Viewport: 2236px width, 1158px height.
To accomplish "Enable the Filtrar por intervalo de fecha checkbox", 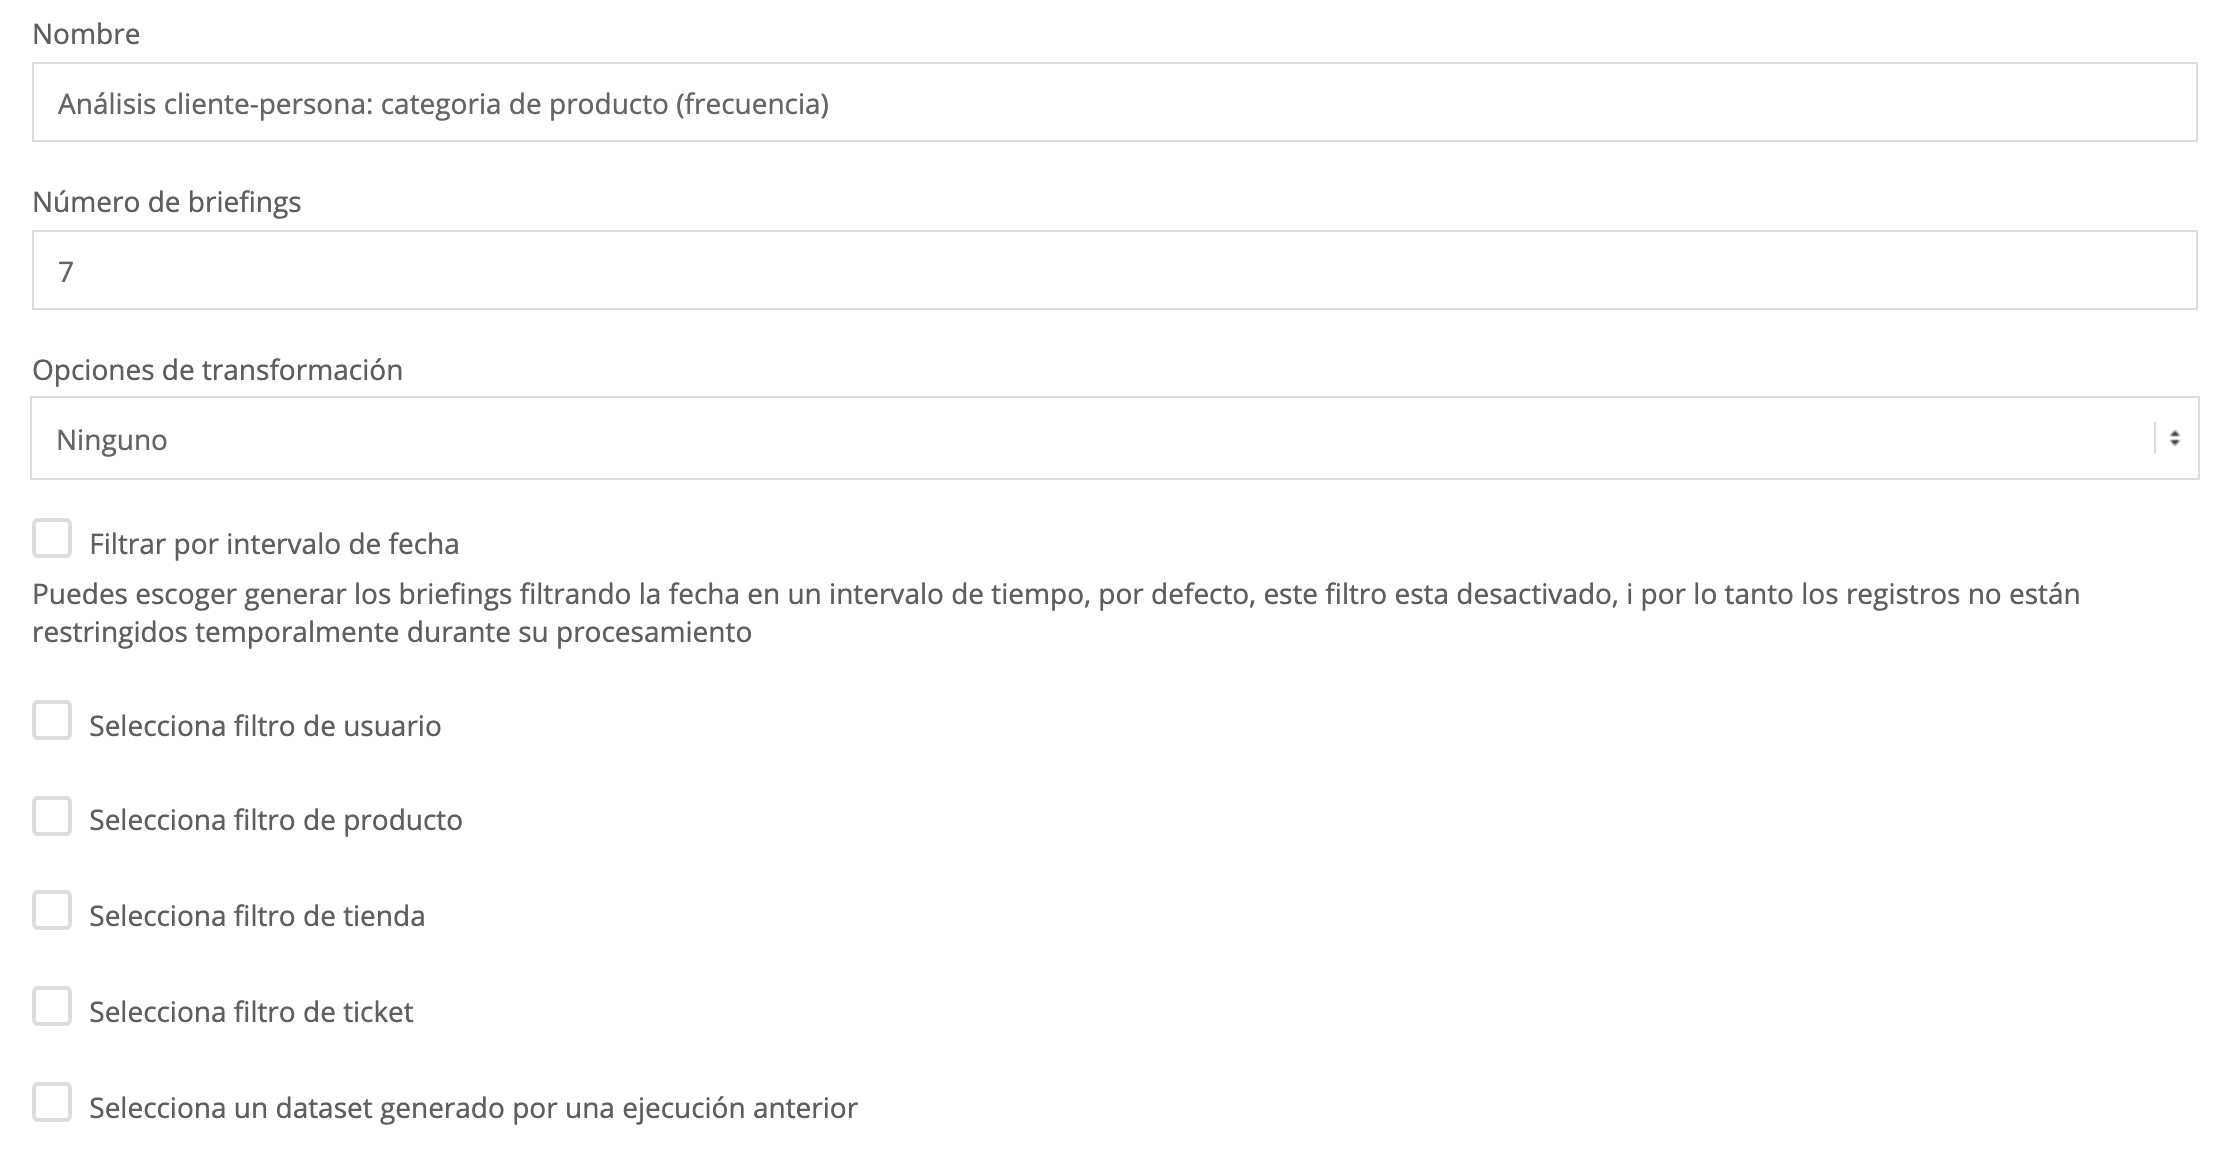I will [x=52, y=539].
